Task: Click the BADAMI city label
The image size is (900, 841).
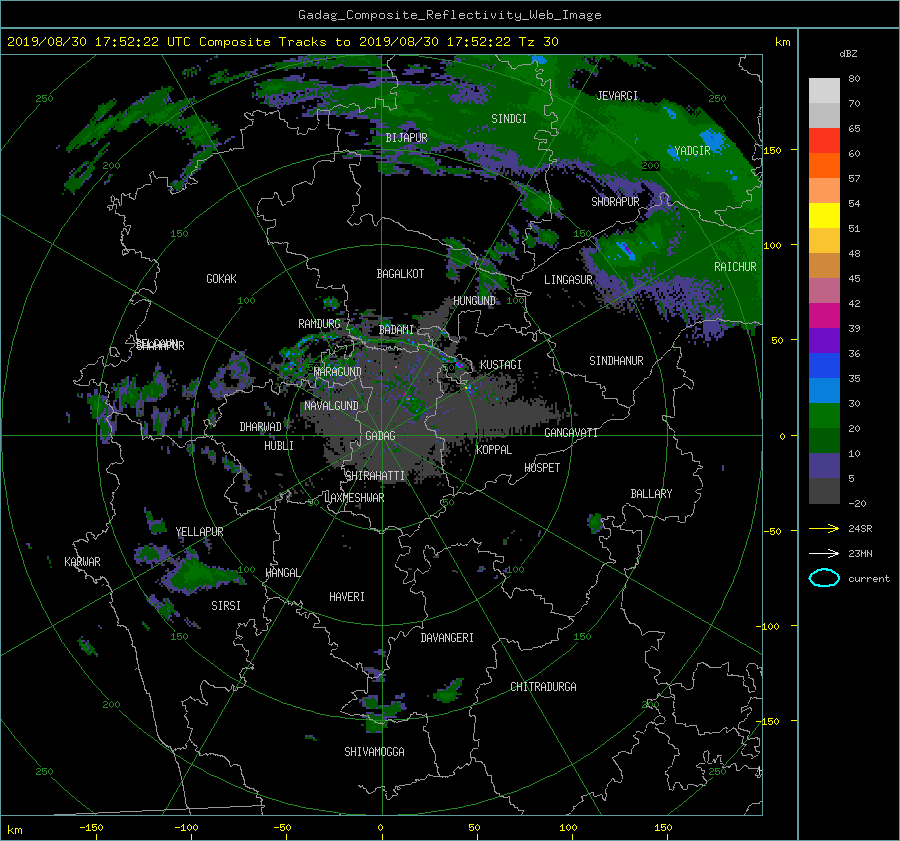Action: (396, 330)
